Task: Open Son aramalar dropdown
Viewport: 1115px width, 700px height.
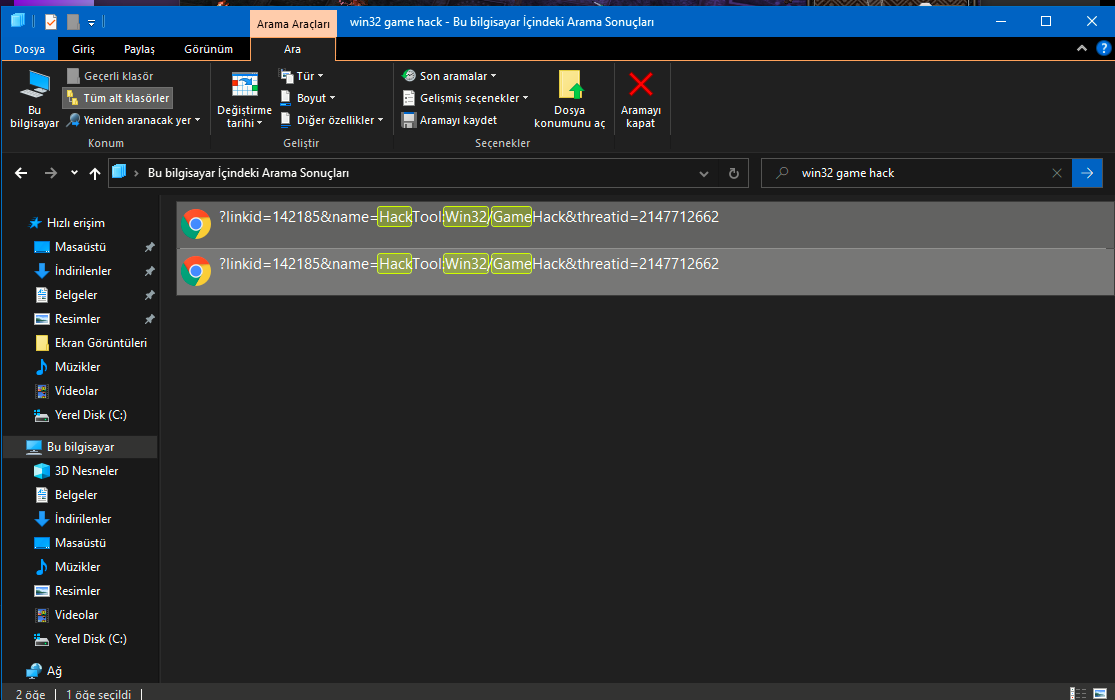Action: coord(449,76)
